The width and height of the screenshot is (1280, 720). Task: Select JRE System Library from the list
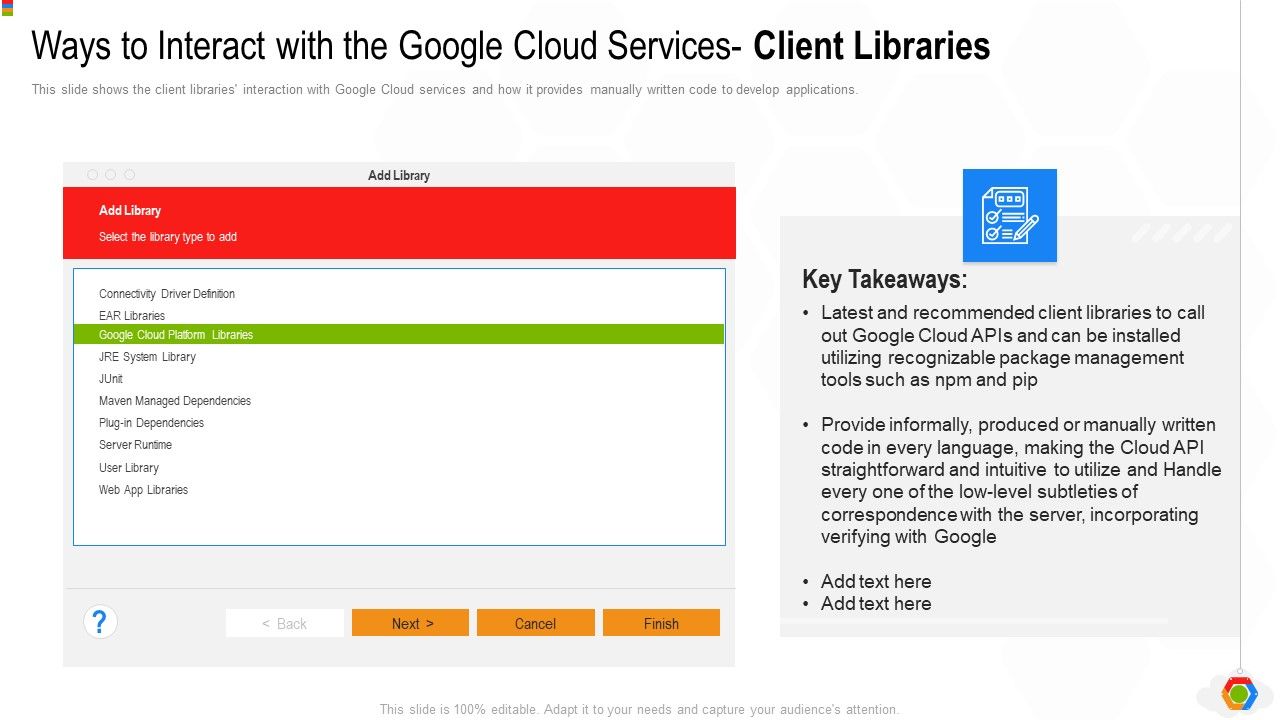tap(147, 356)
